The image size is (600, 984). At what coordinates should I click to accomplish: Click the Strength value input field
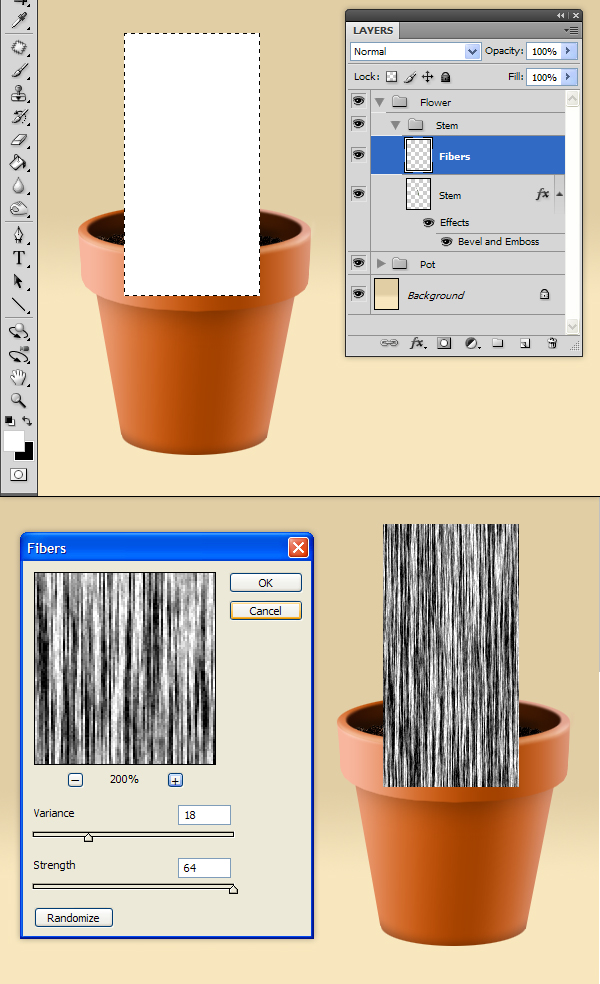pos(204,867)
